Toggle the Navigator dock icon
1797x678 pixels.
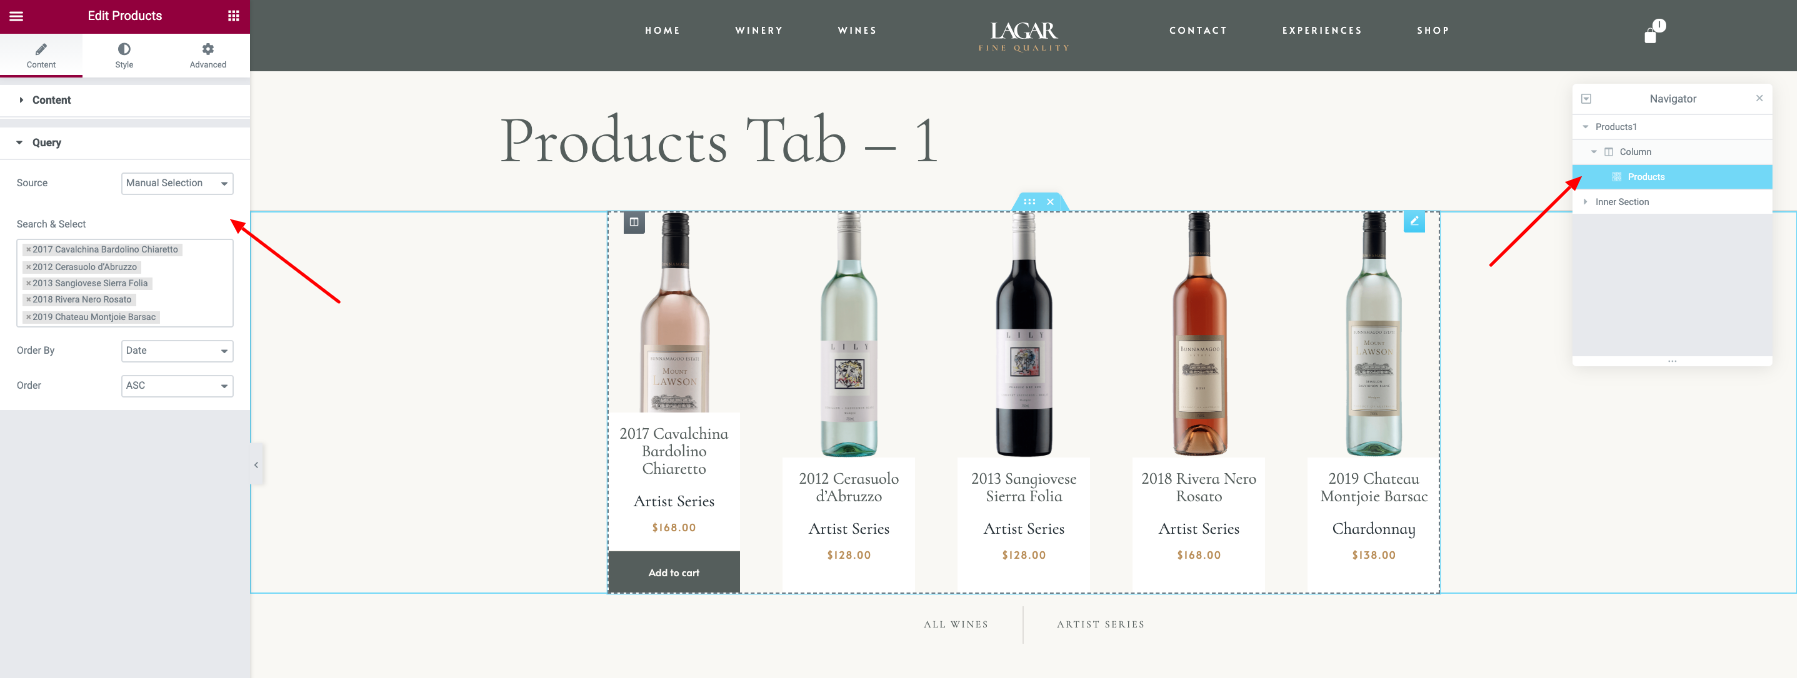point(1586,99)
